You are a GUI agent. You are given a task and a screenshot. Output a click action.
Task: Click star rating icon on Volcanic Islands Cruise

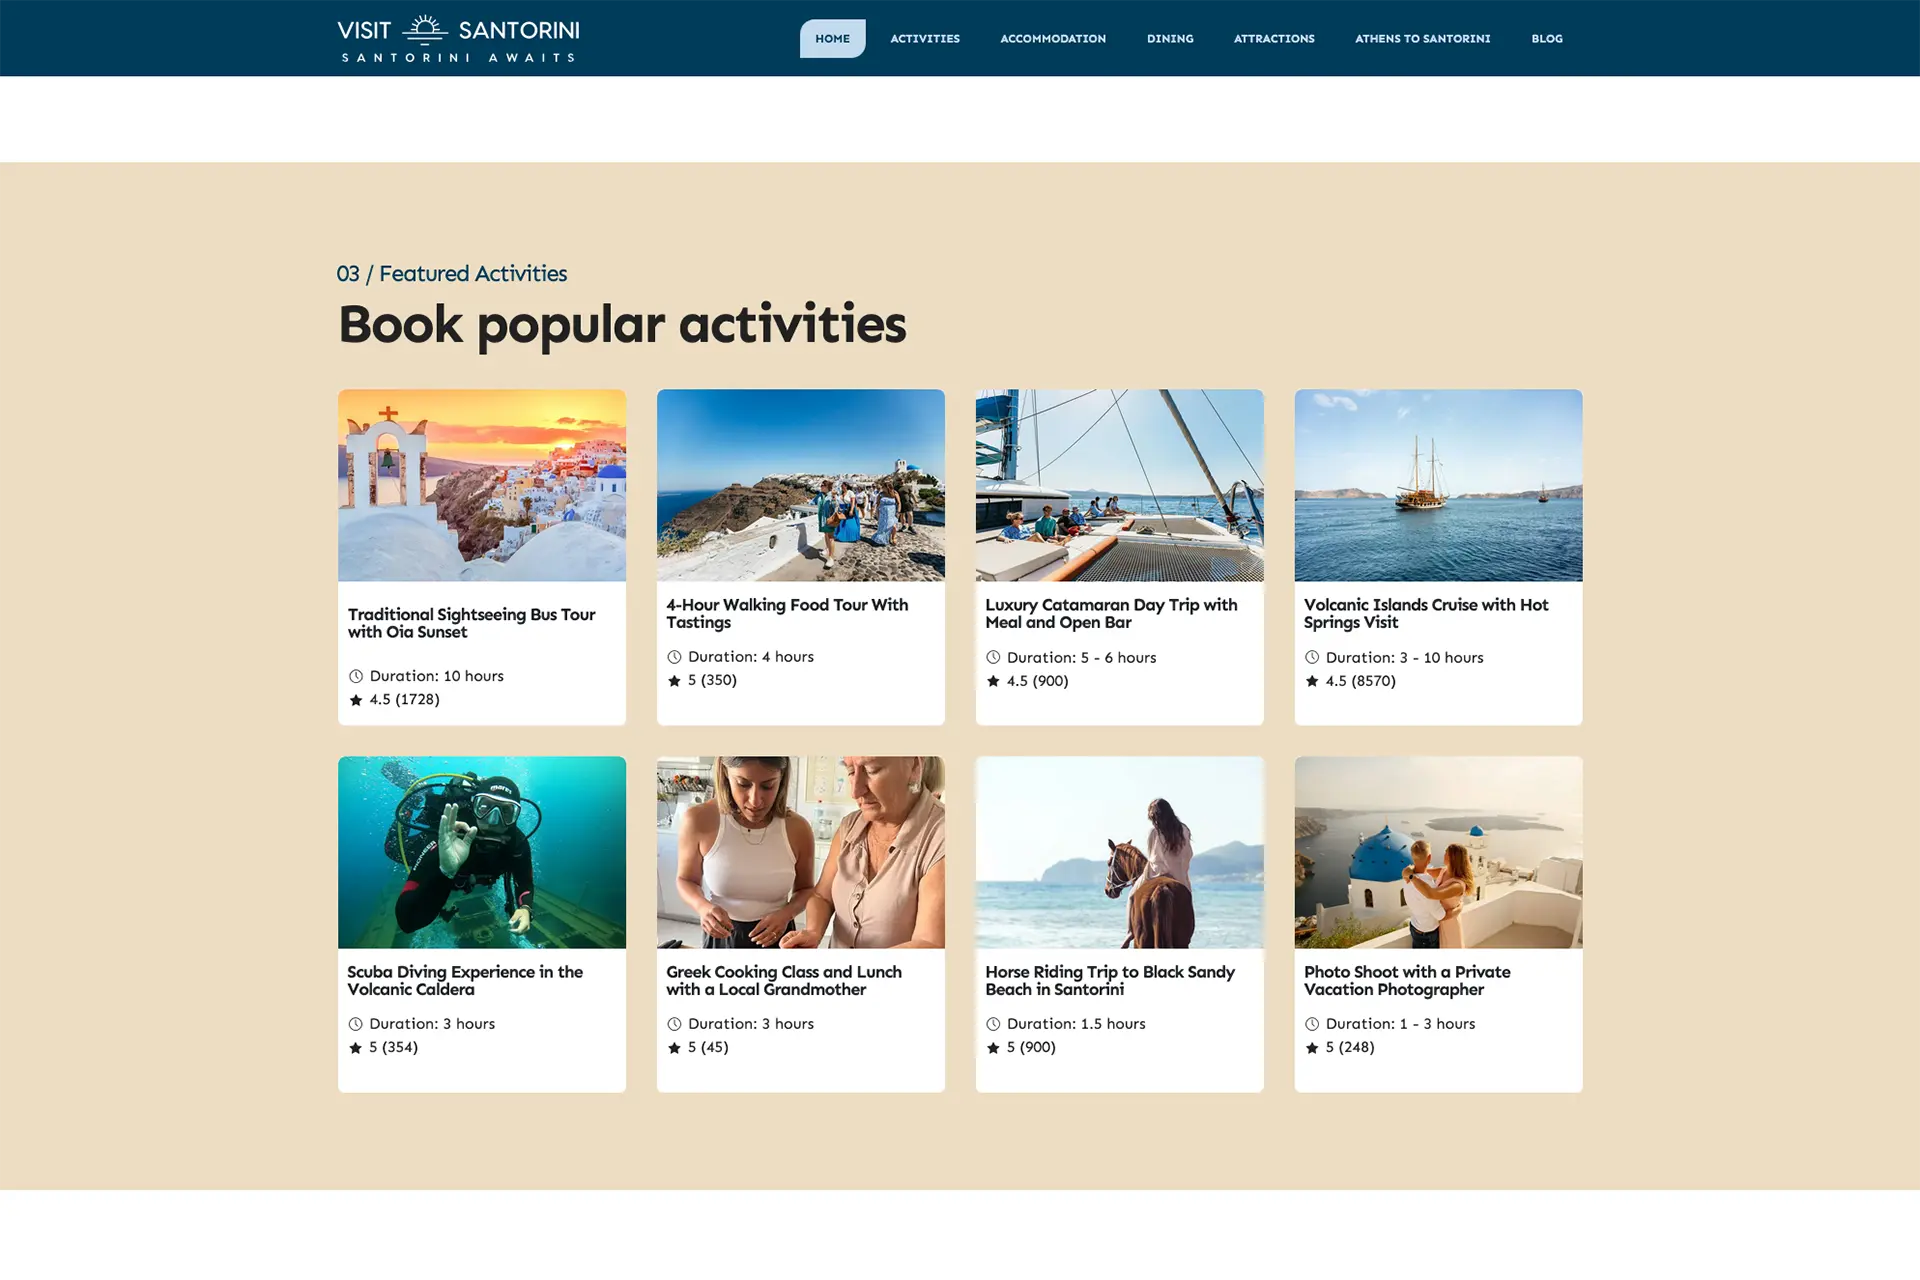1312,681
